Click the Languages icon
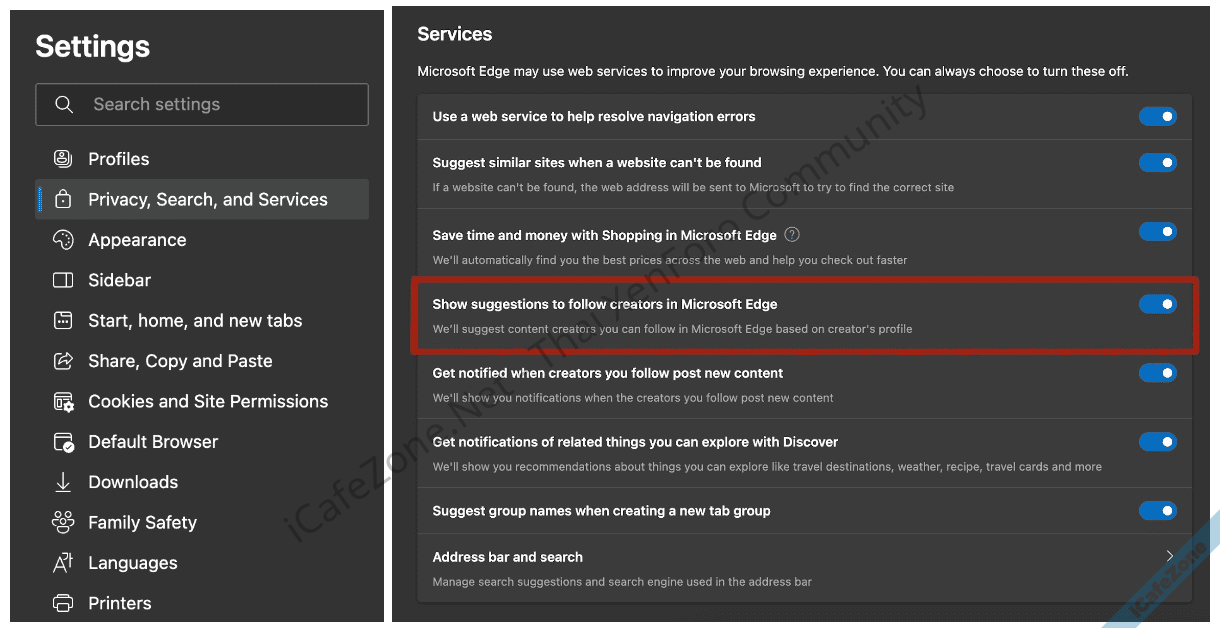The height and width of the screenshot is (628, 1220). click(63, 563)
